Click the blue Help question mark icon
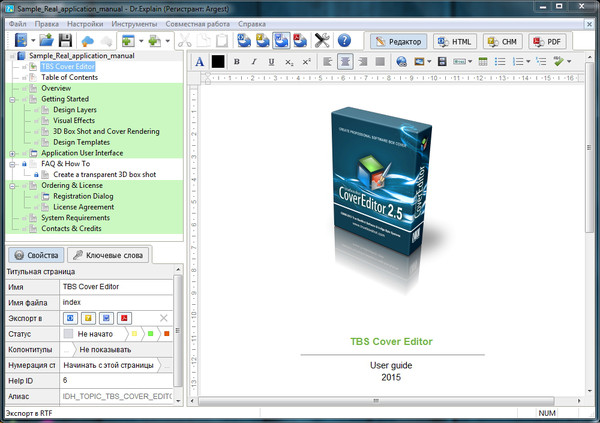Image resolution: width=600 pixels, height=423 pixels. pos(344,41)
